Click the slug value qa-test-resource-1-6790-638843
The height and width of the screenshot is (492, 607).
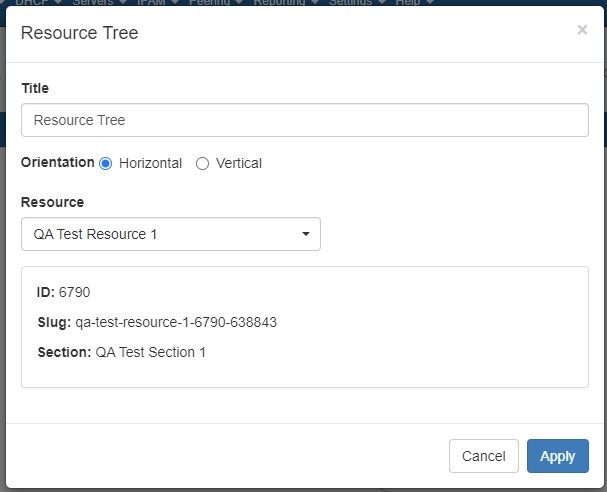pyautogui.click(x=176, y=322)
